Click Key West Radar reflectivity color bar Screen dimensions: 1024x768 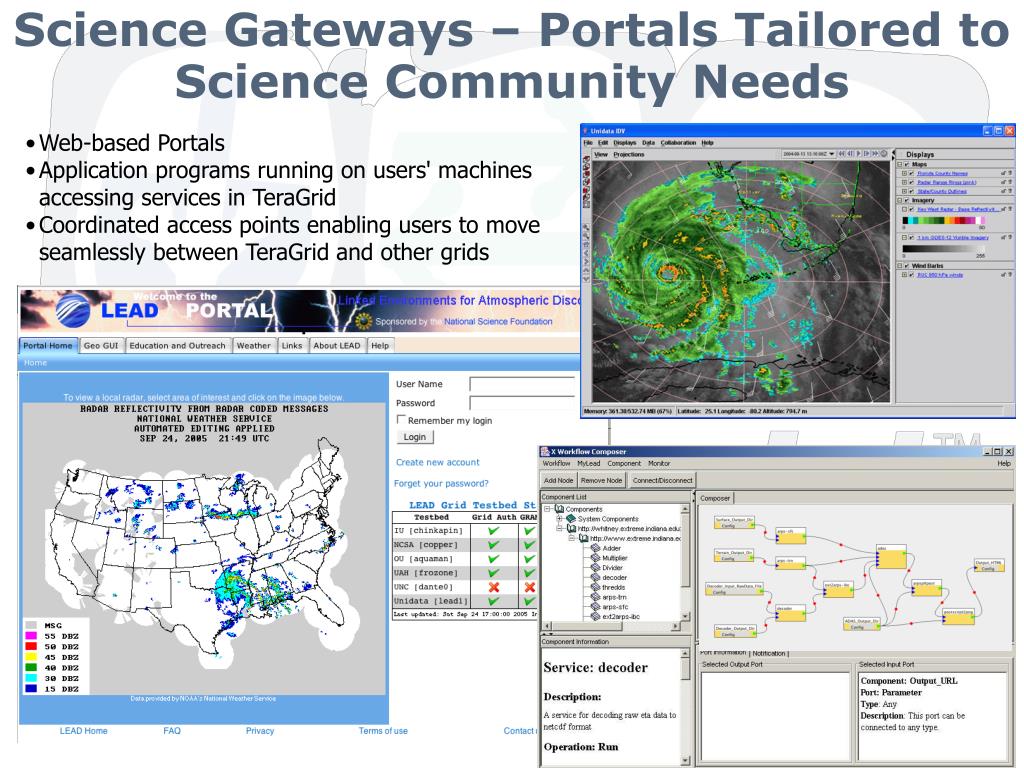click(x=943, y=220)
